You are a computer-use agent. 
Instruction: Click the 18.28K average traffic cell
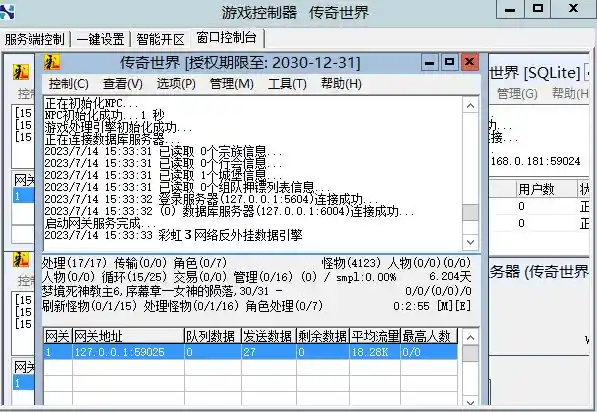coord(375,352)
